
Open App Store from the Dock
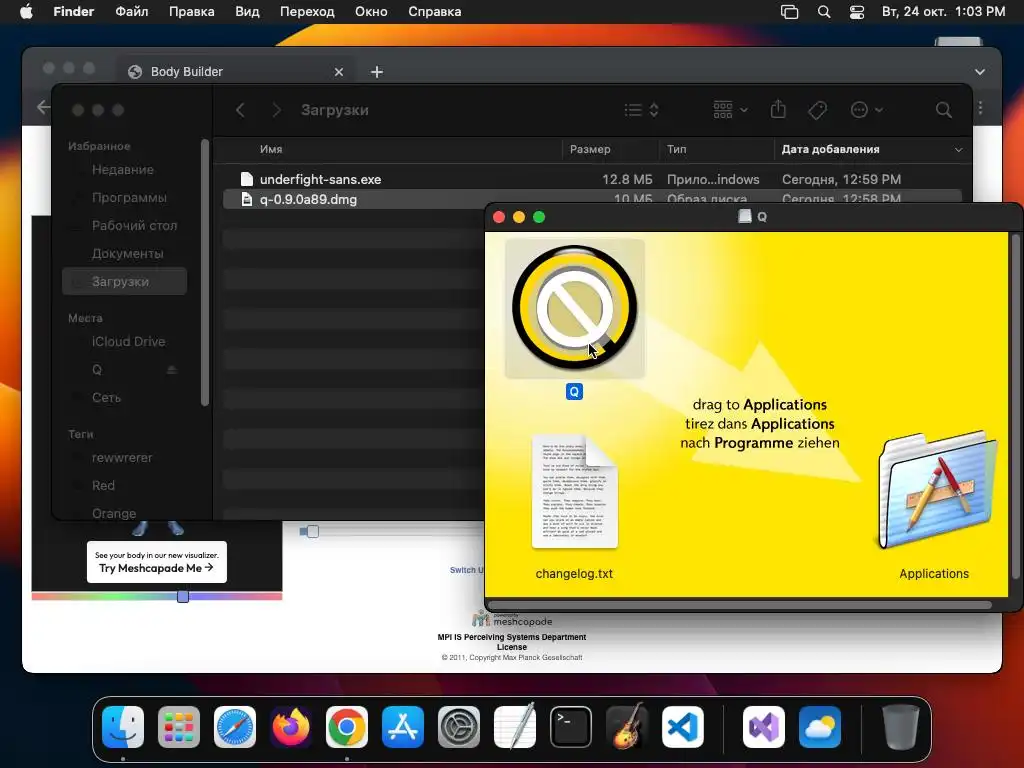pos(403,727)
